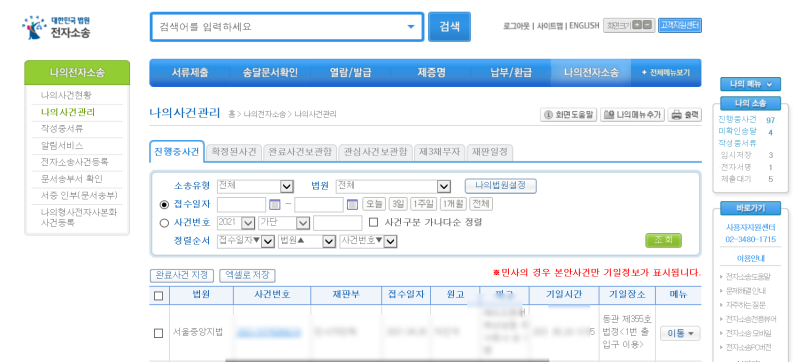
Task: Set date range to 오늘
Action: point(374,204)
